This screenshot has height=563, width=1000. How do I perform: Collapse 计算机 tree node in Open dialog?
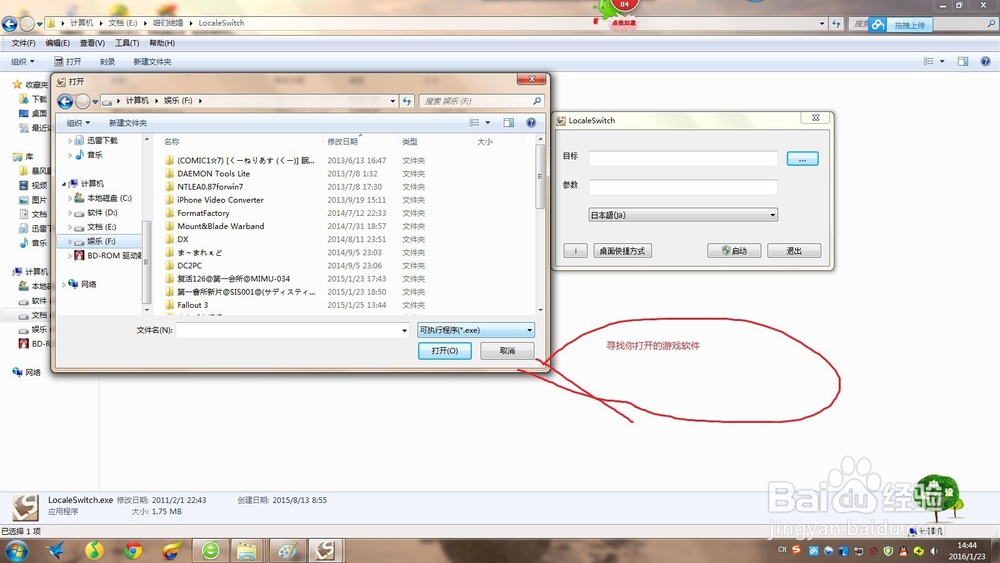tap(64, 184)
